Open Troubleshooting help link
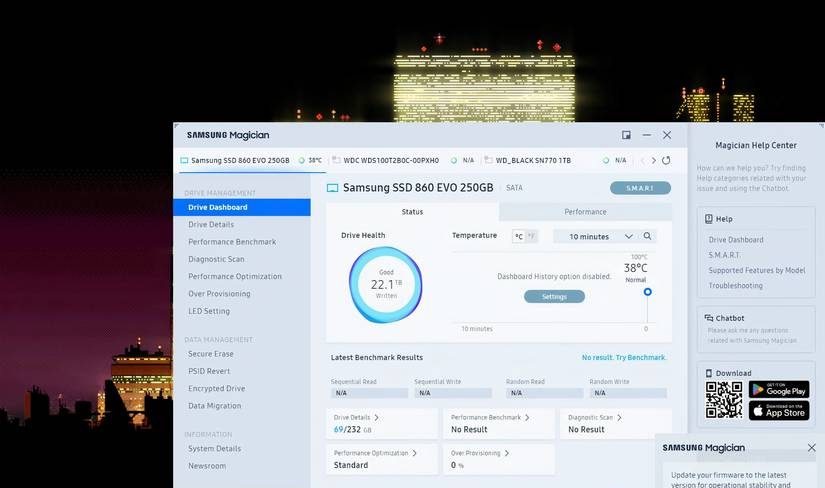The image size is (825, 488). 735,285
